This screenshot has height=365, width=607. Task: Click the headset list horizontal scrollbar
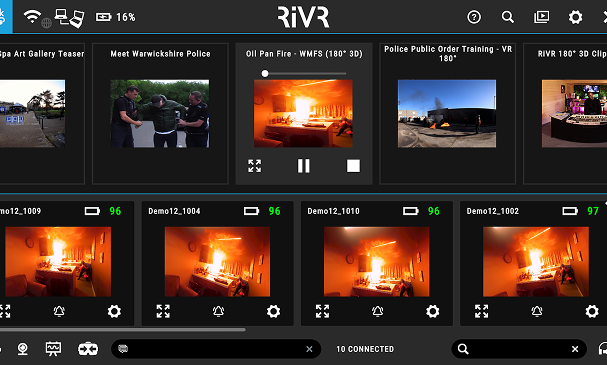(122, 330)
